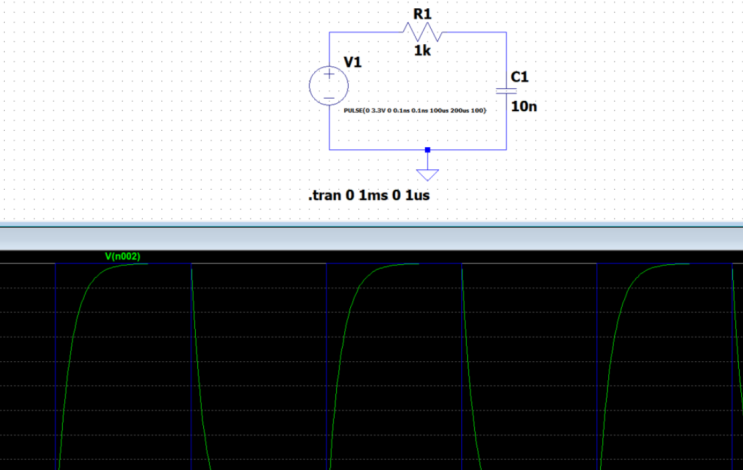Click the R1 reference label
The width and height of the screenshot is (743, 470).
(423, 14)
